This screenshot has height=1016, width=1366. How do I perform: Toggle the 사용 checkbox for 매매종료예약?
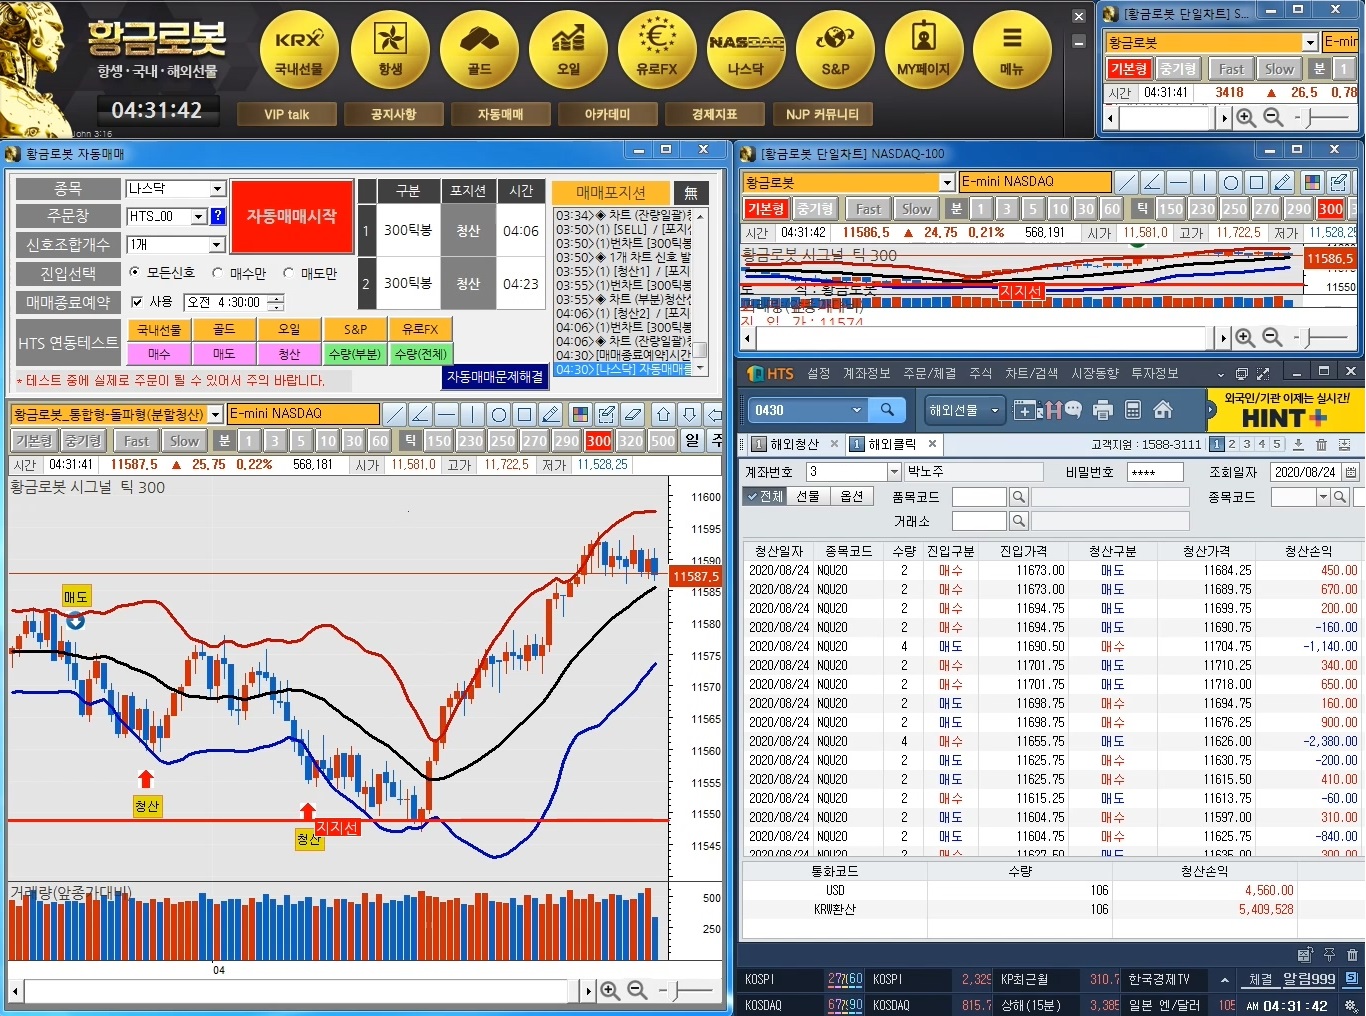137,301
